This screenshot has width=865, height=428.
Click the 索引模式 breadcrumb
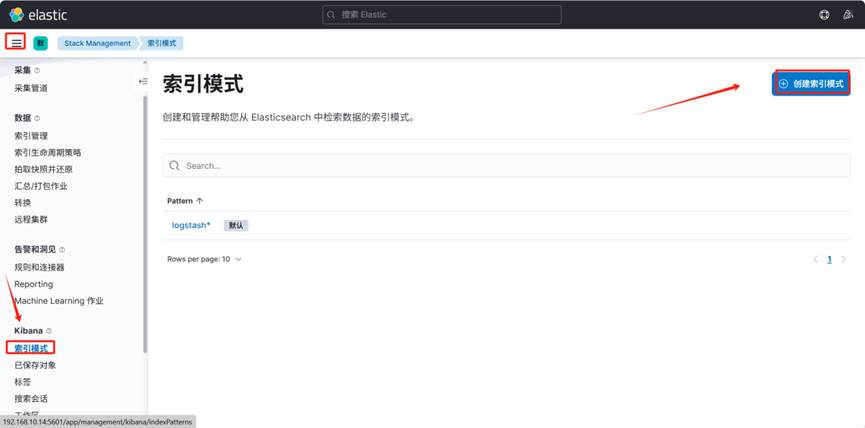point(162,43)
